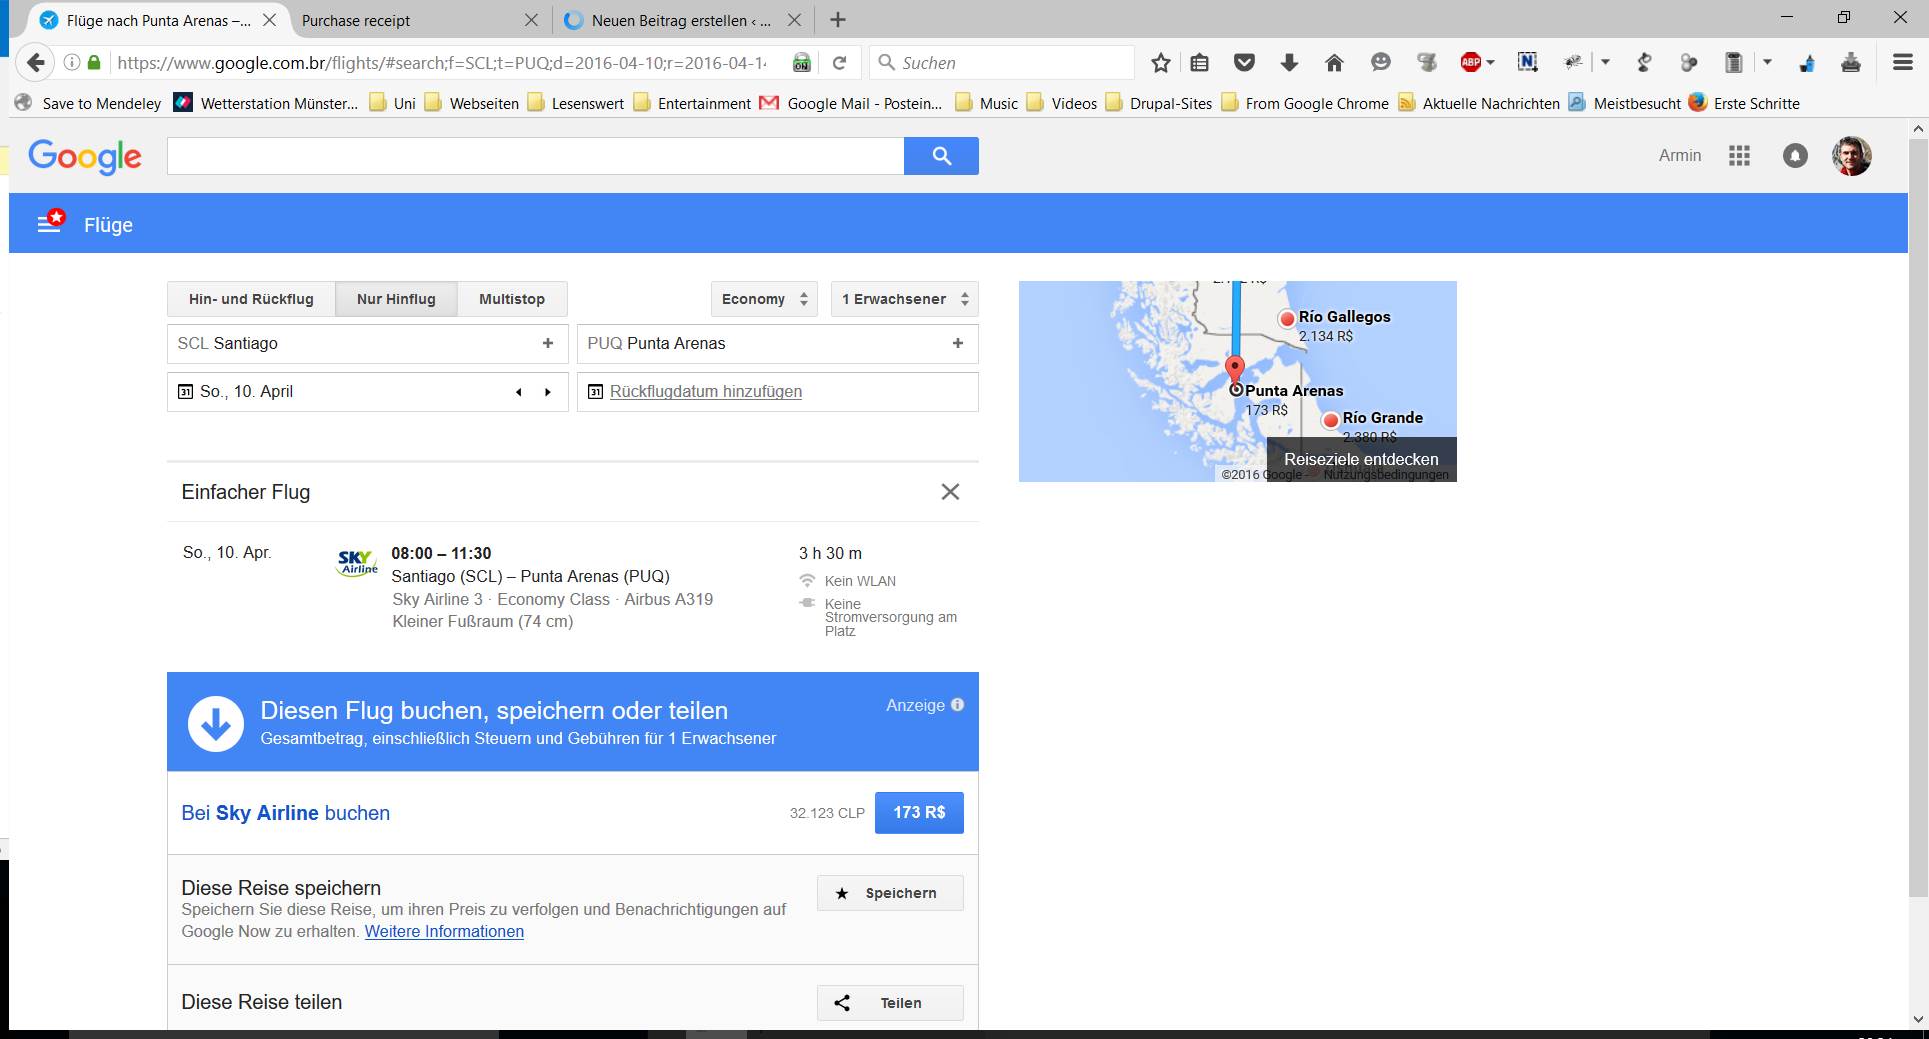Step to previous departure date

[x=519, y=392]
